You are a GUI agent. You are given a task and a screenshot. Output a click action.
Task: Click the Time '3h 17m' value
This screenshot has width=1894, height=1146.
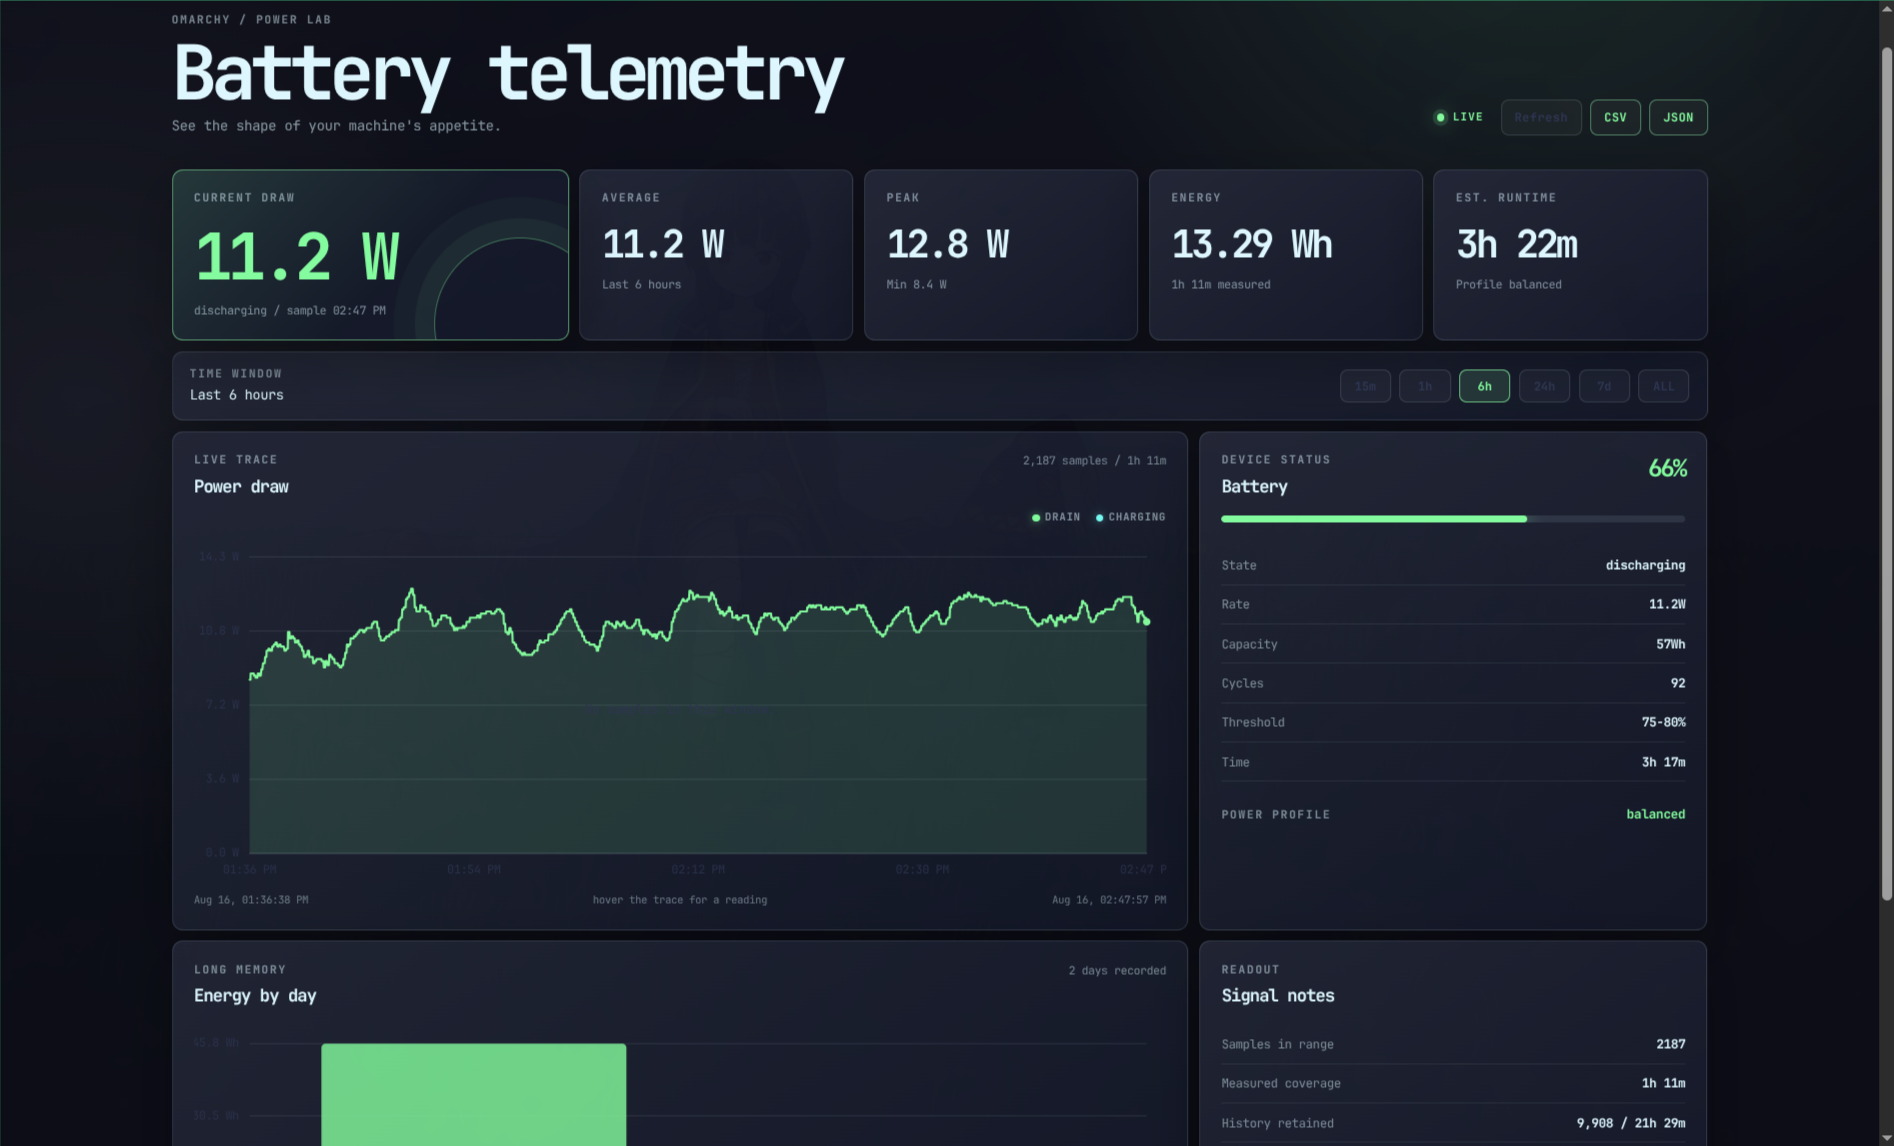(1663, 762)
